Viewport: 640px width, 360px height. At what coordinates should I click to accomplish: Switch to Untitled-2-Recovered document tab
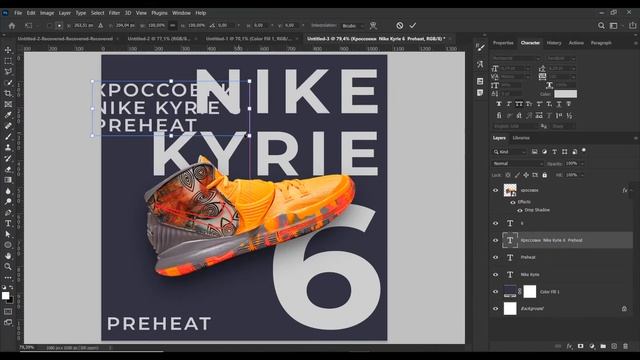click(65, 39)
